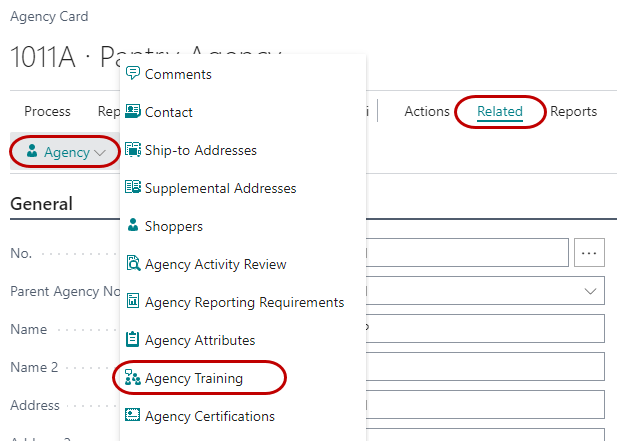Select the Actions tab

tap(427, 111)
